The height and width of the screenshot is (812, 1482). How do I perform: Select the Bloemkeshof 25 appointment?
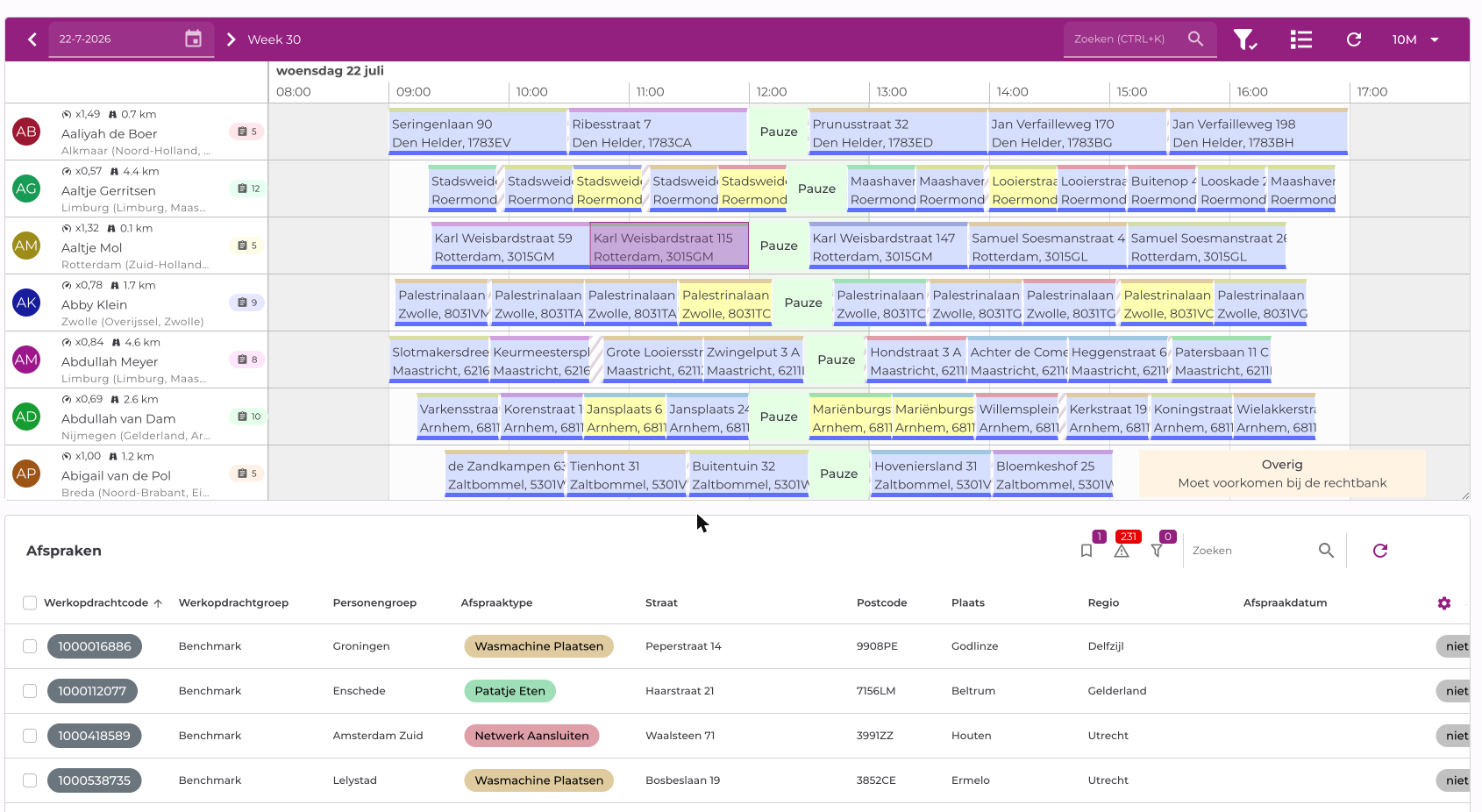click(1053, 473)
